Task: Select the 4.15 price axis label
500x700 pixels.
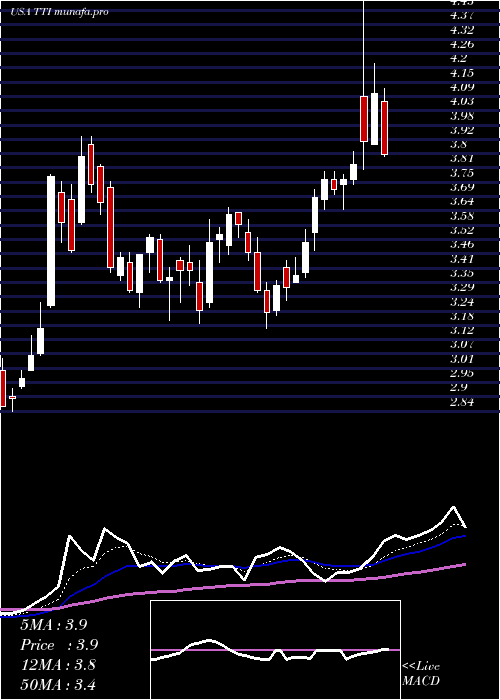Action: click(463, 73)
